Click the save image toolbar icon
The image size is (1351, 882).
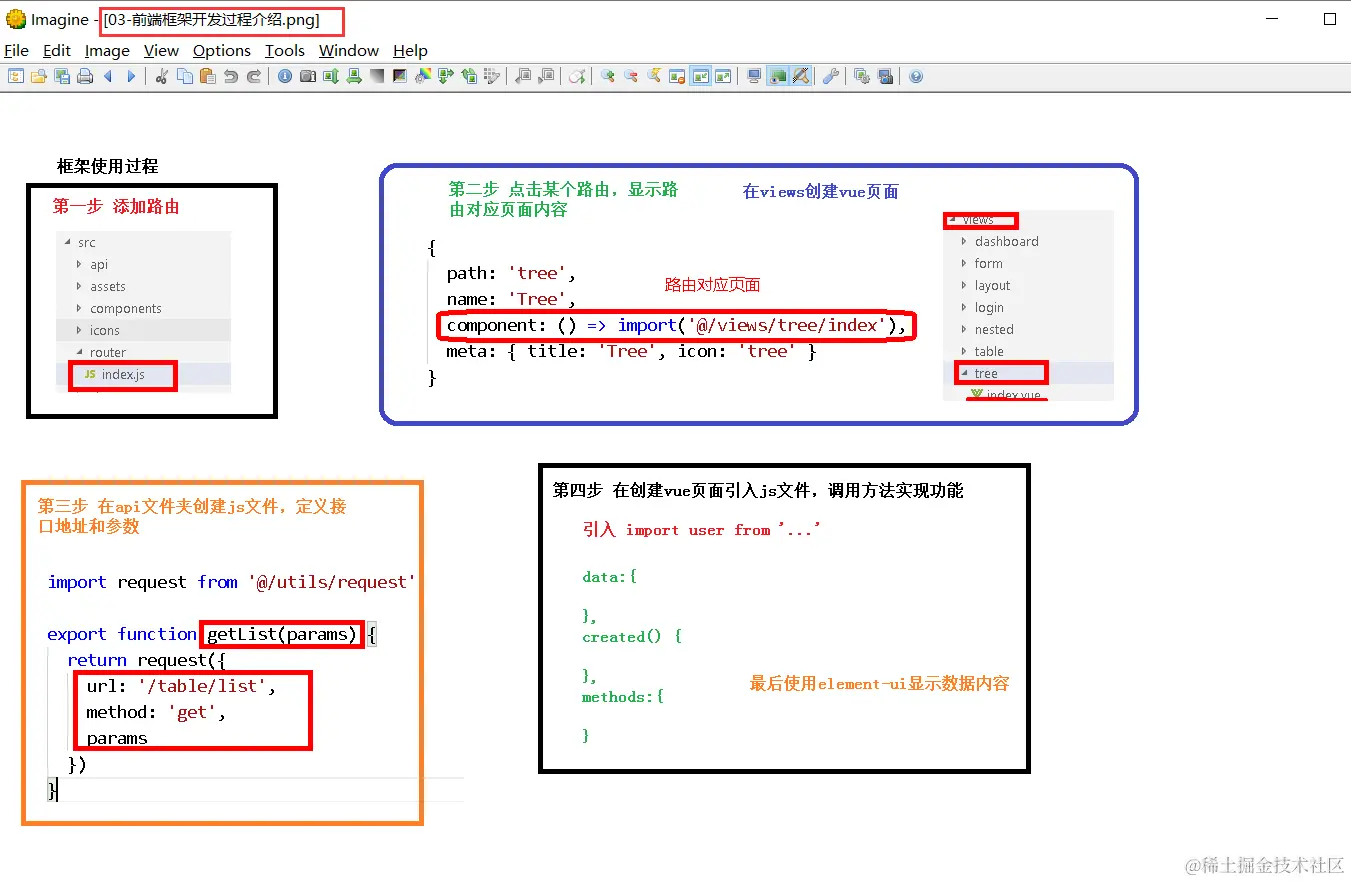click(x=61, y=76)
